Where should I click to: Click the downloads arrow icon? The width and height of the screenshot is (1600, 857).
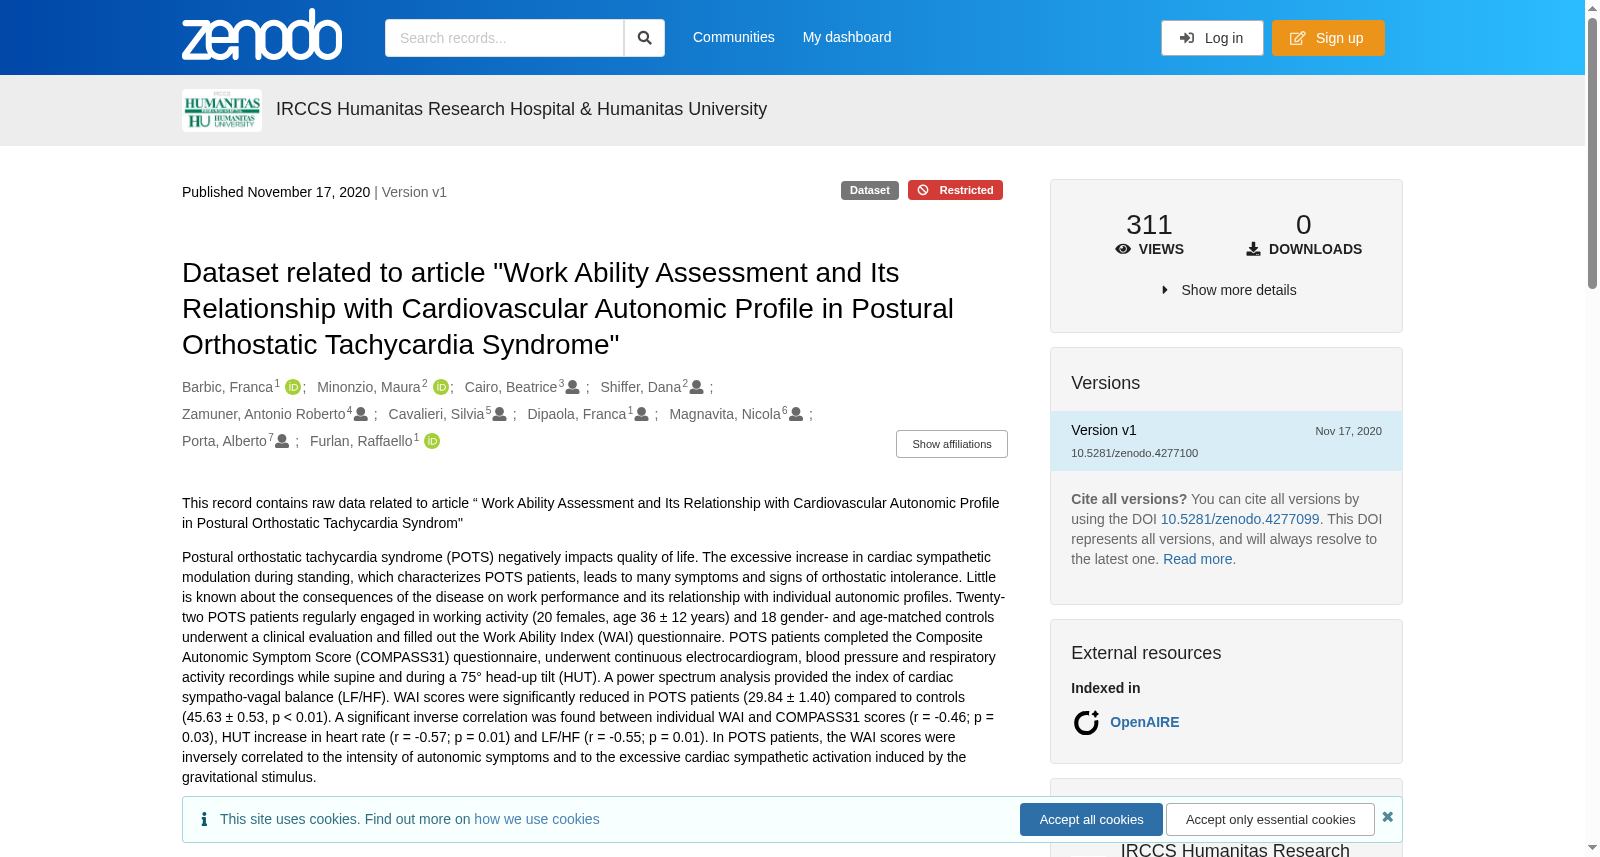(1253, 249)
